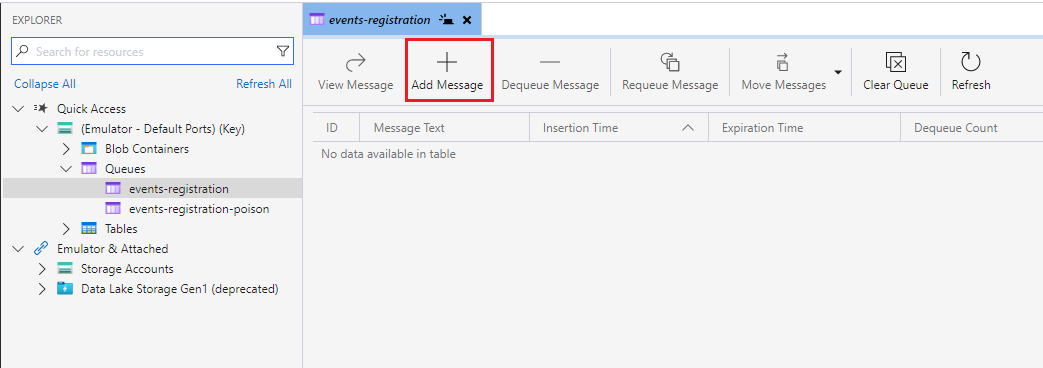Expand the Tables node

tap(66, 228)
